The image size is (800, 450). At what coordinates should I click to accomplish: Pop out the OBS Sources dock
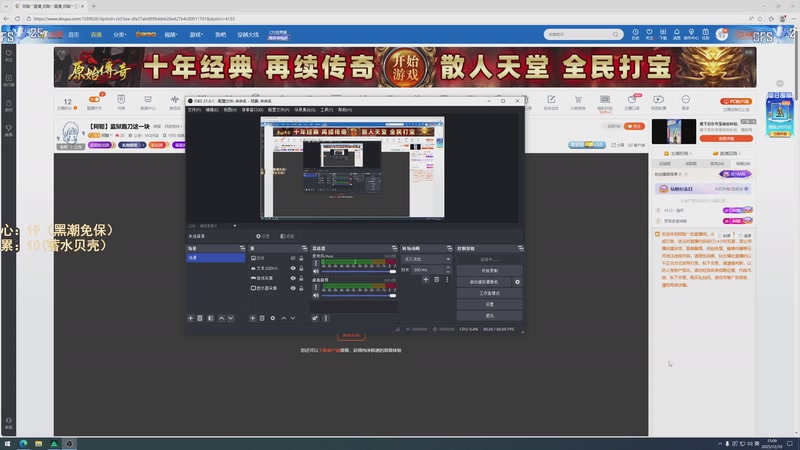click(x=304, y=248)
